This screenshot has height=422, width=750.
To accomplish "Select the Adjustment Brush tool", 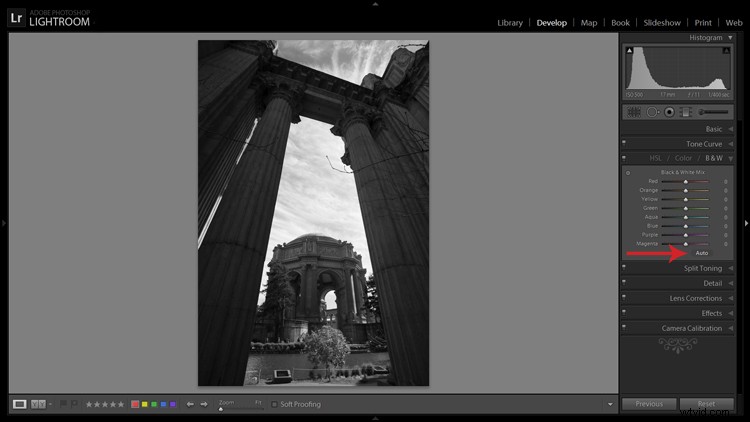I will pyautogui.click(x=713, y=112).
